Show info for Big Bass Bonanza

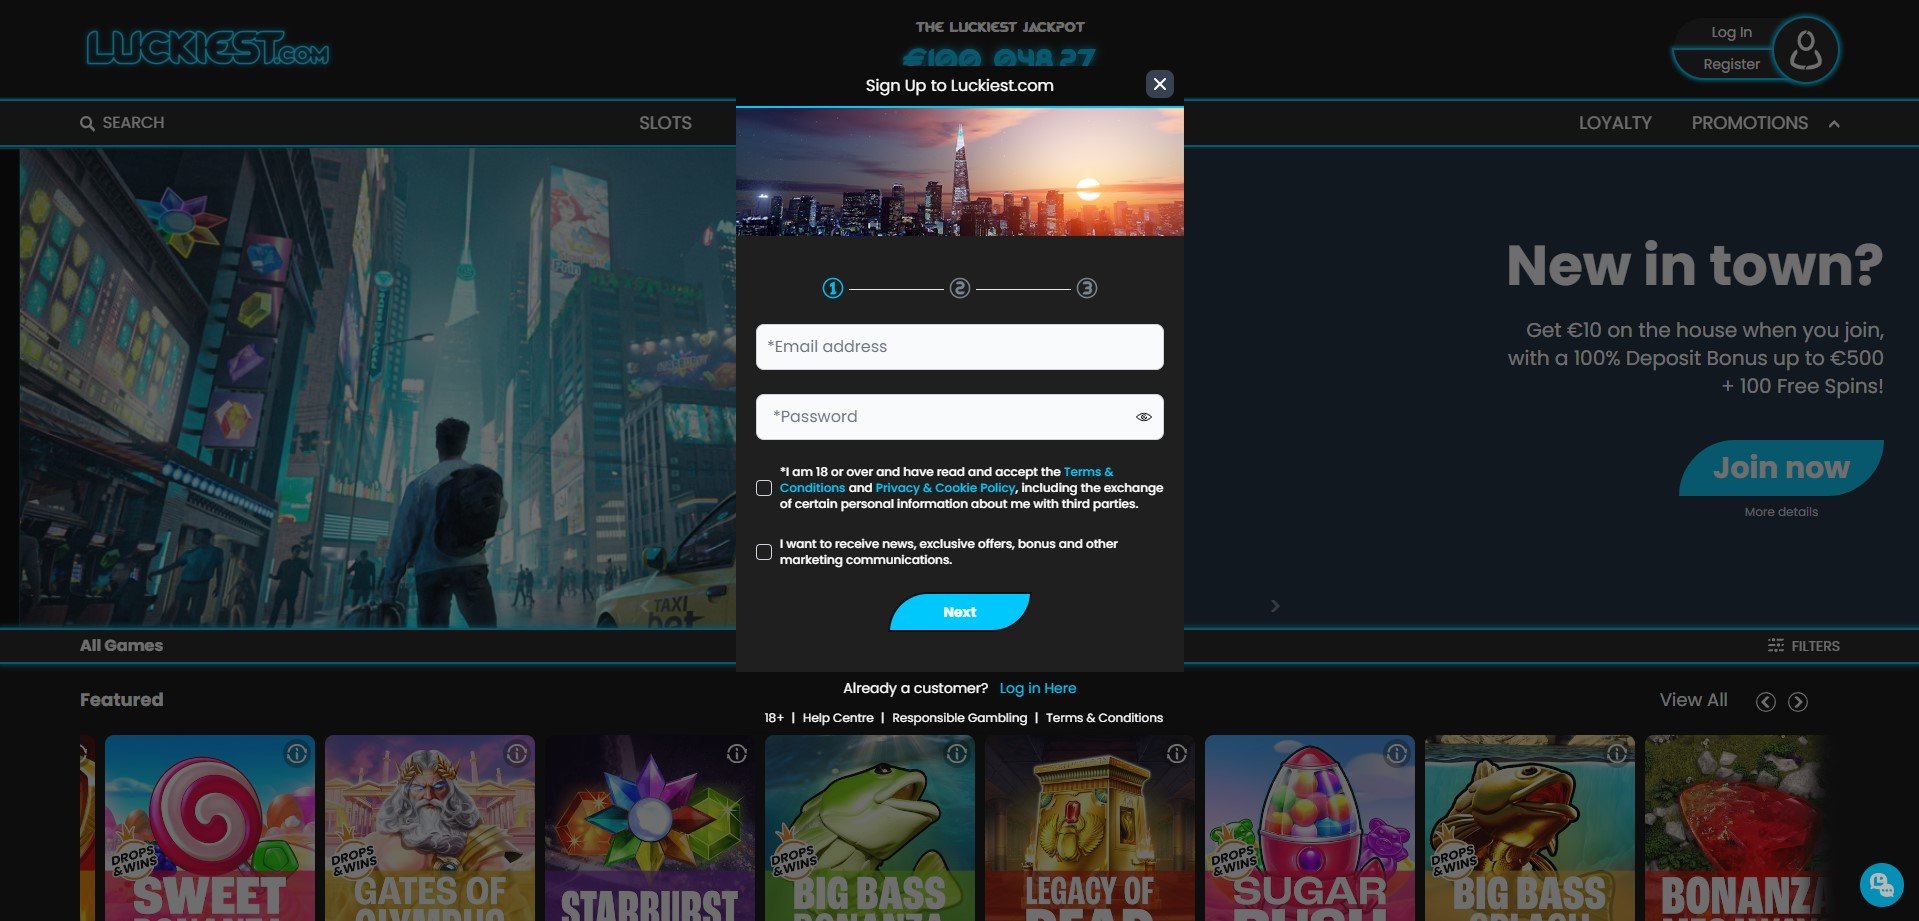pos(957,754)
